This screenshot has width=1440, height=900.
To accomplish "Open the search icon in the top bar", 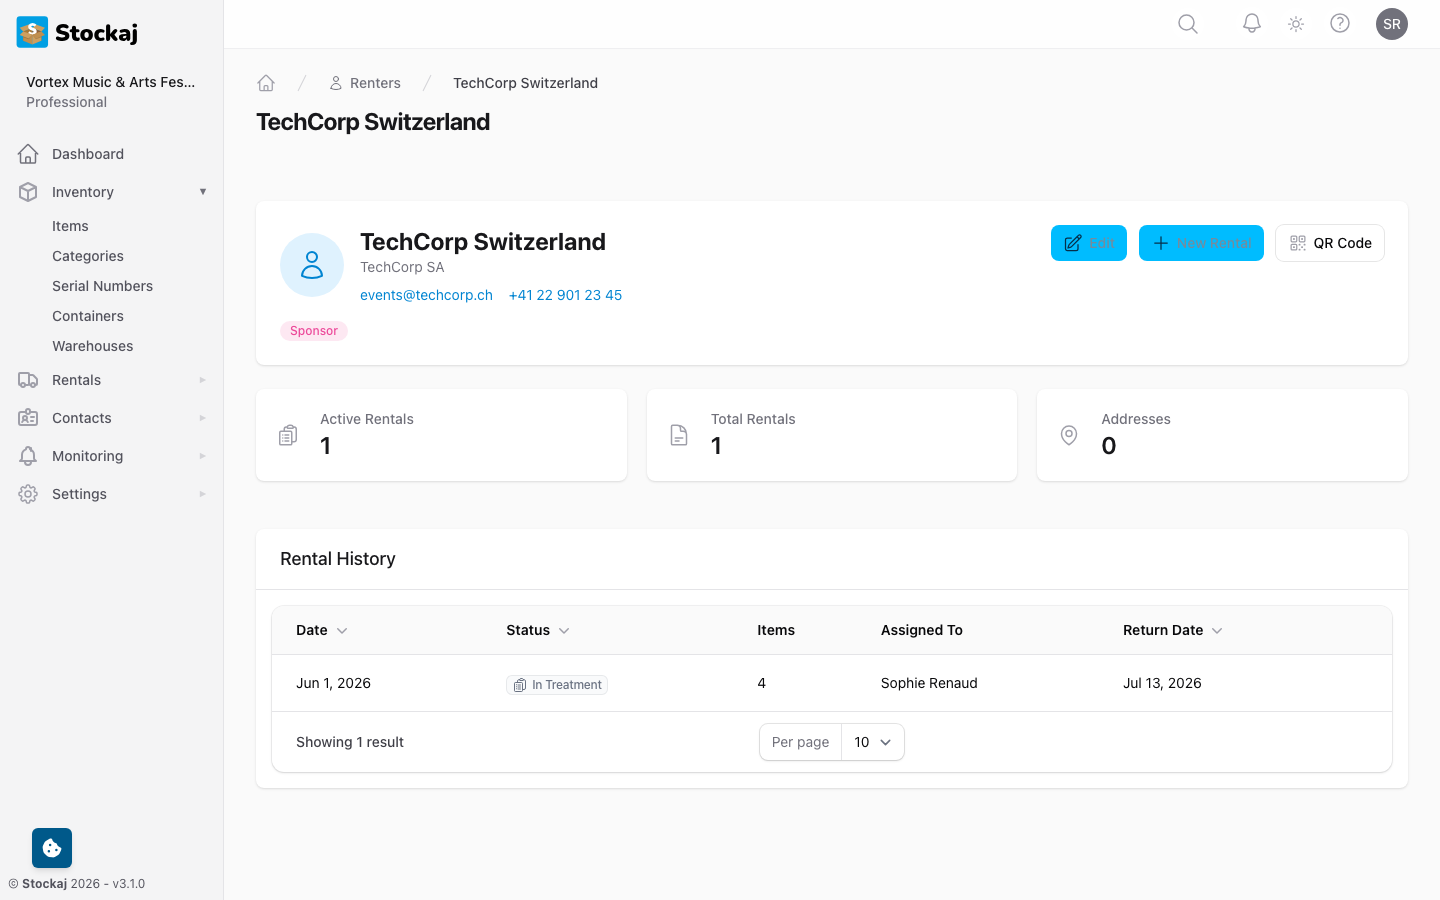I will click(1187, 23).
